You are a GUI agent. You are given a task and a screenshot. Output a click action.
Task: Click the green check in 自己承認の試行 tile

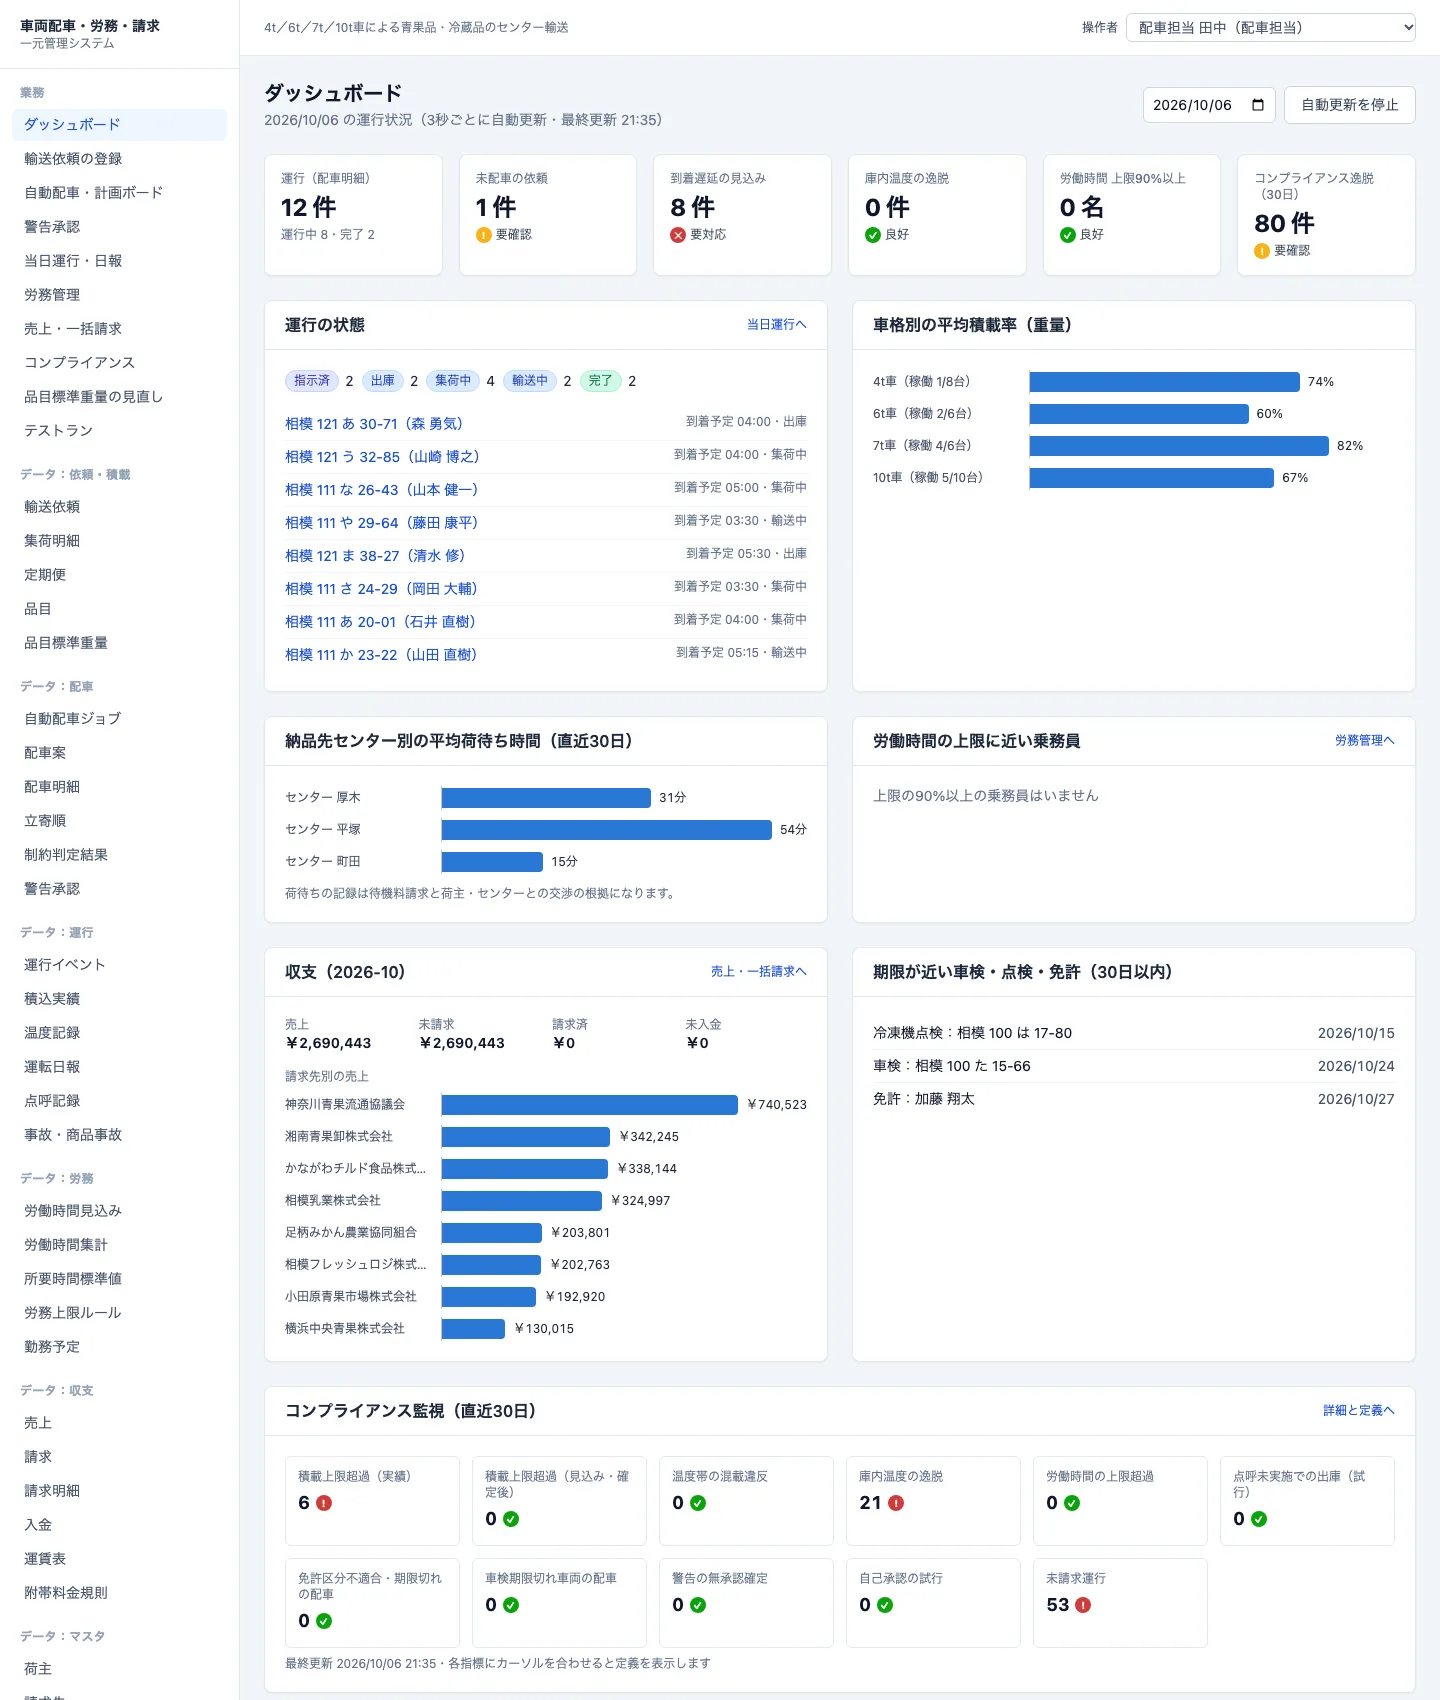click(x=885, y=1605)
